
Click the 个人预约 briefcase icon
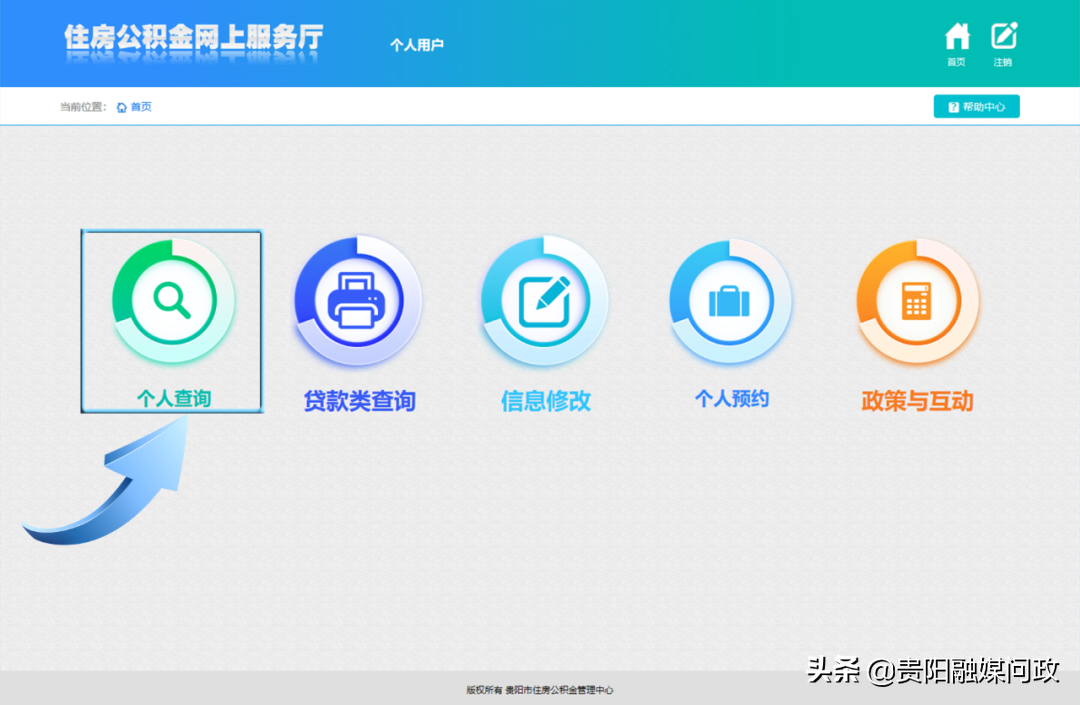click(730, 299)
